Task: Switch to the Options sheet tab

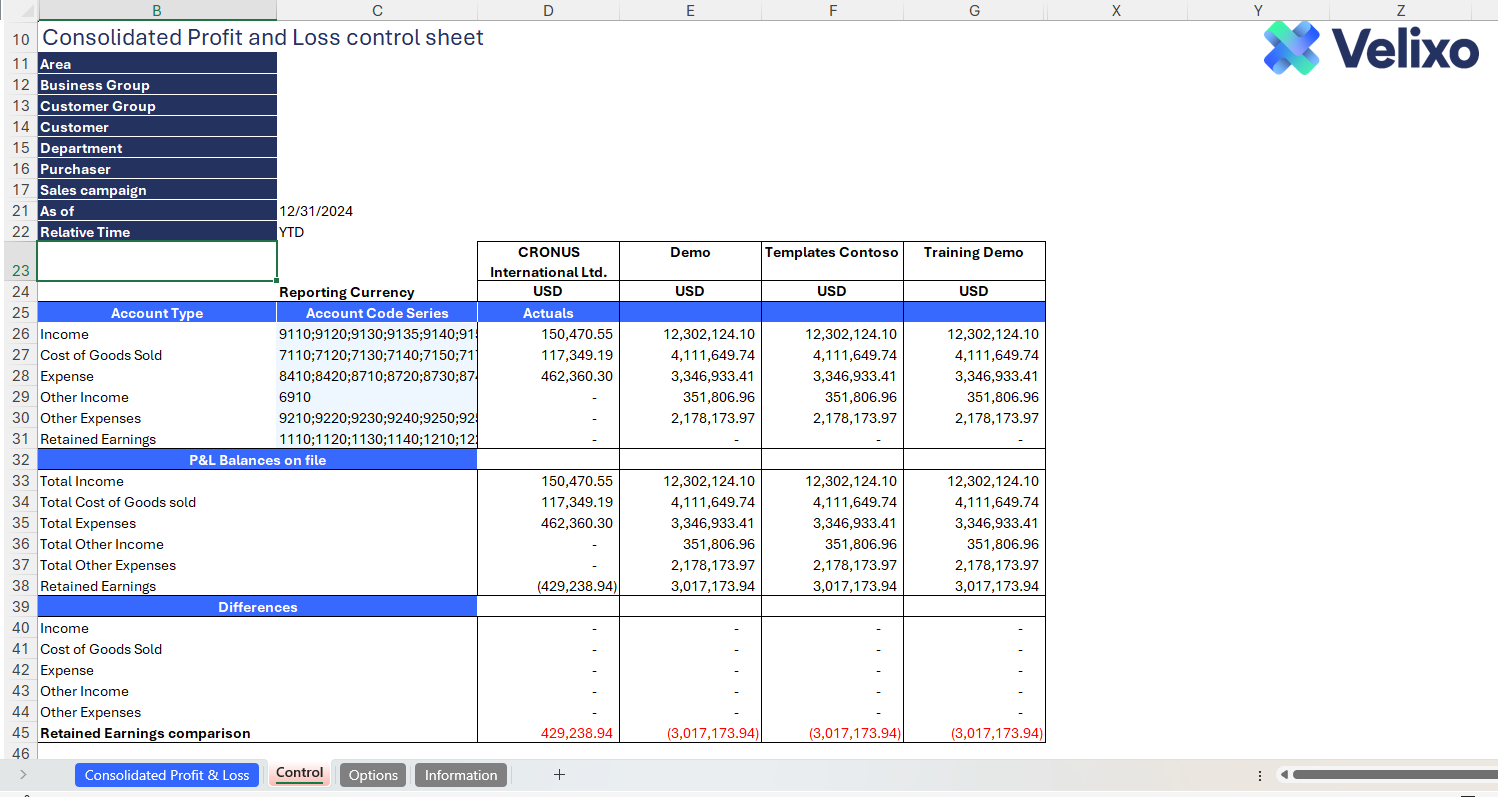Action: click(x=373, y=775)
